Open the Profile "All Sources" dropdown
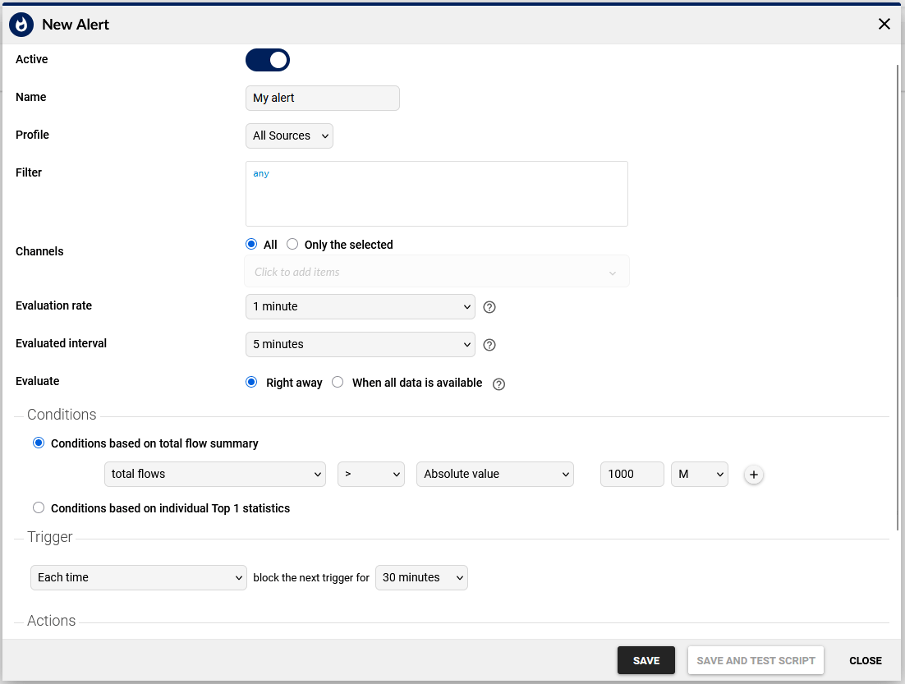Viewport: 906px width, 684px height. (289, 135)
